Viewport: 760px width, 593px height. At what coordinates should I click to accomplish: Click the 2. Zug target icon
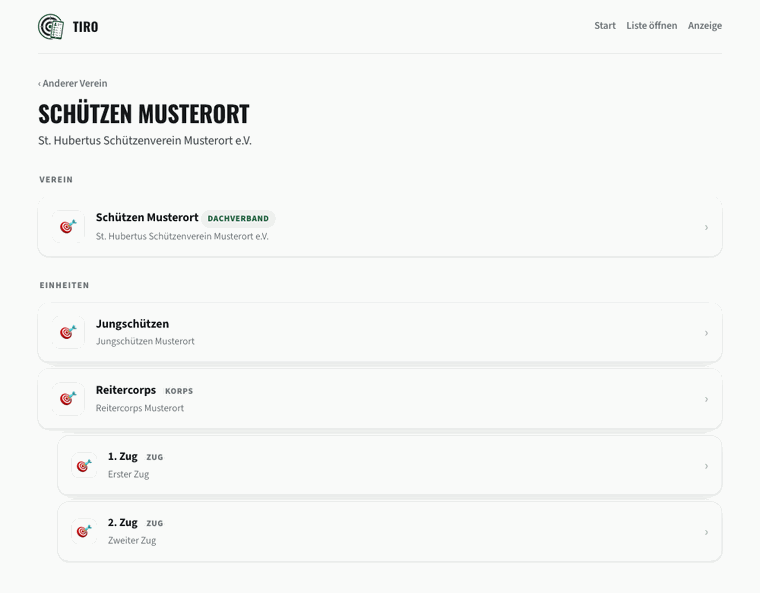(x=84, y=531)
